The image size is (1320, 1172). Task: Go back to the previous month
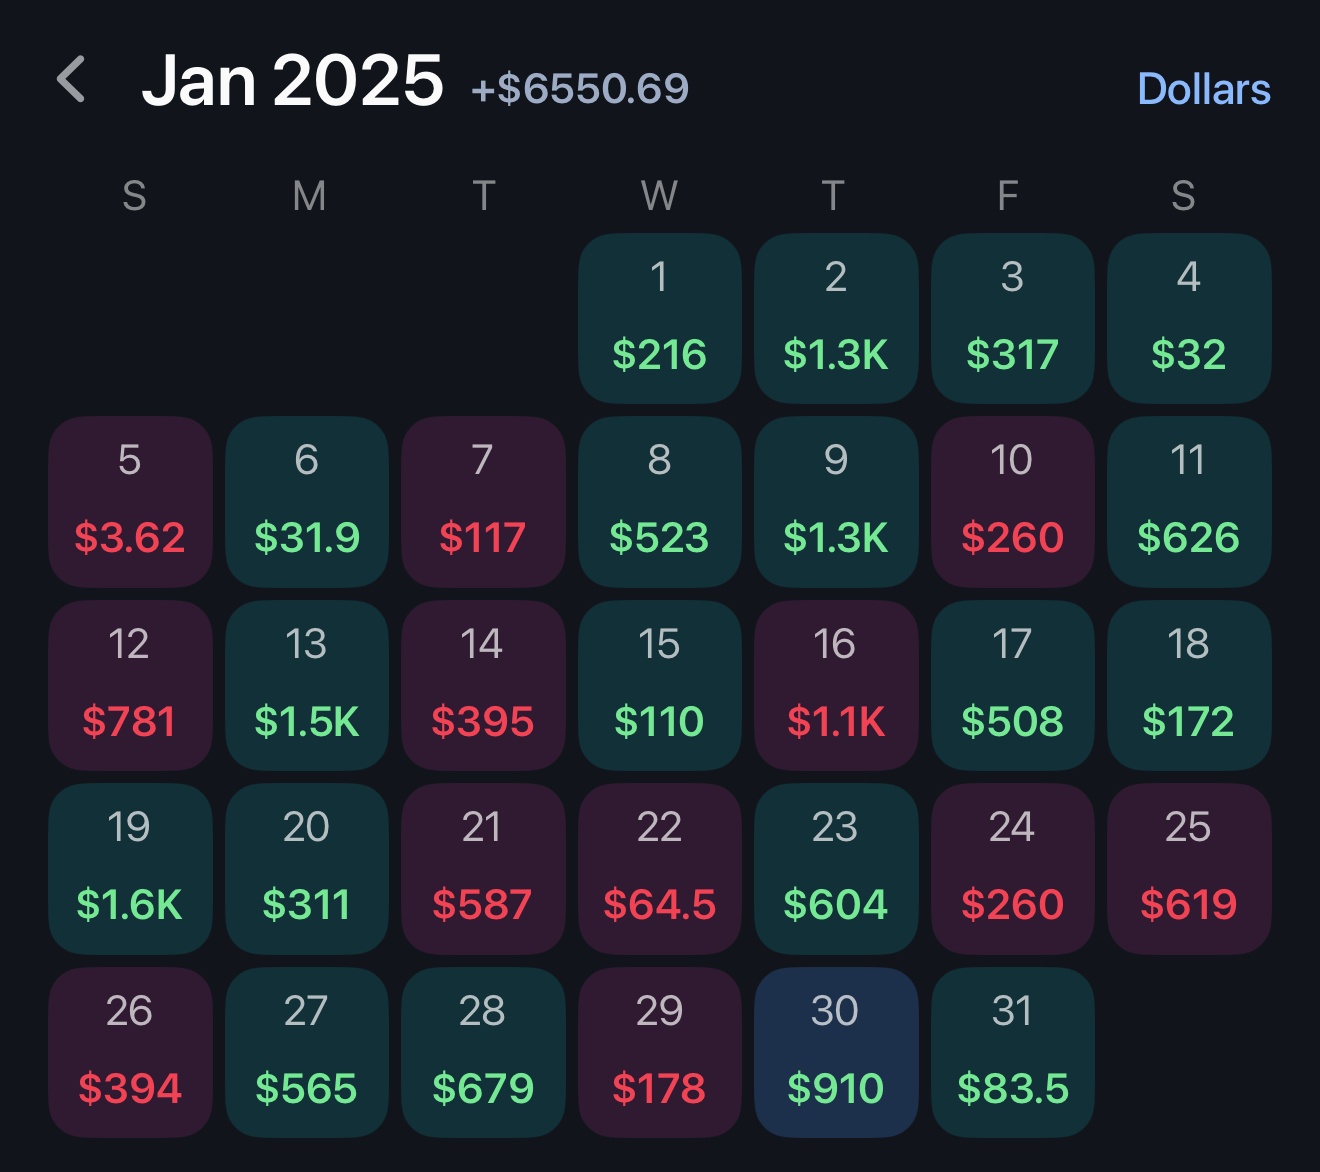click(x=72, y=80)
